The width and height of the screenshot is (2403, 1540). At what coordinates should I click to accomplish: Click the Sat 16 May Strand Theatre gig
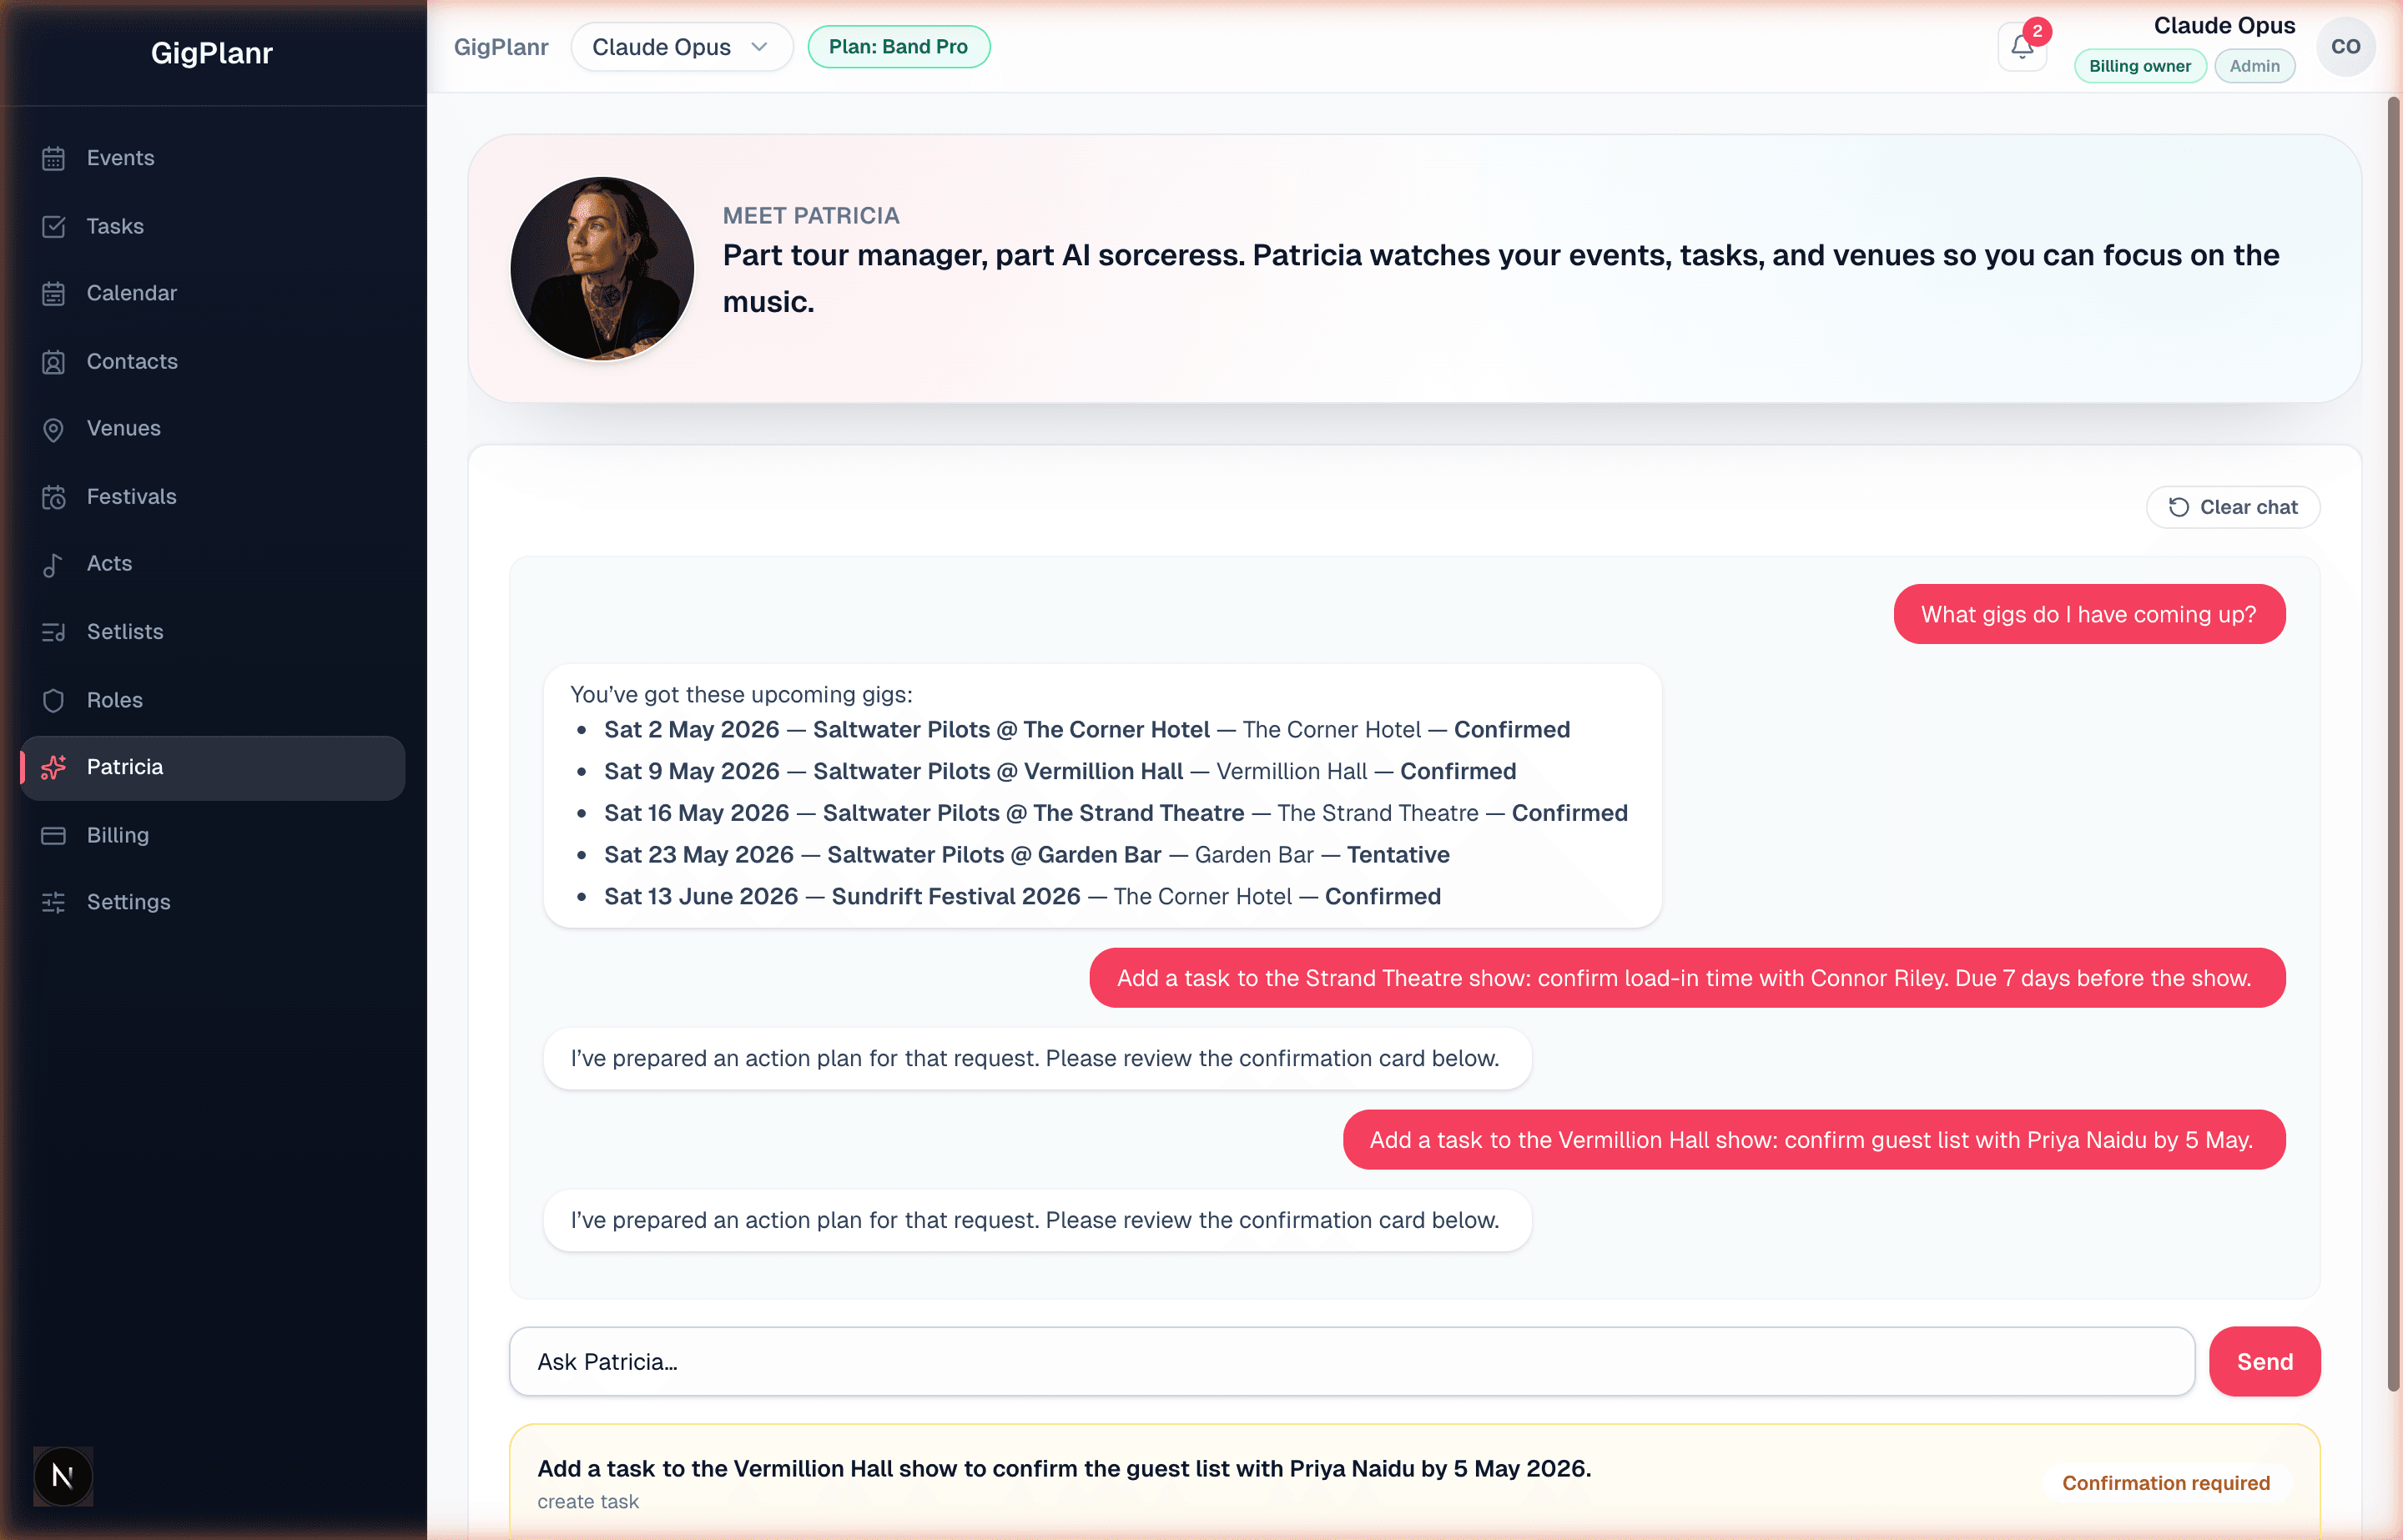point(1115,813)
